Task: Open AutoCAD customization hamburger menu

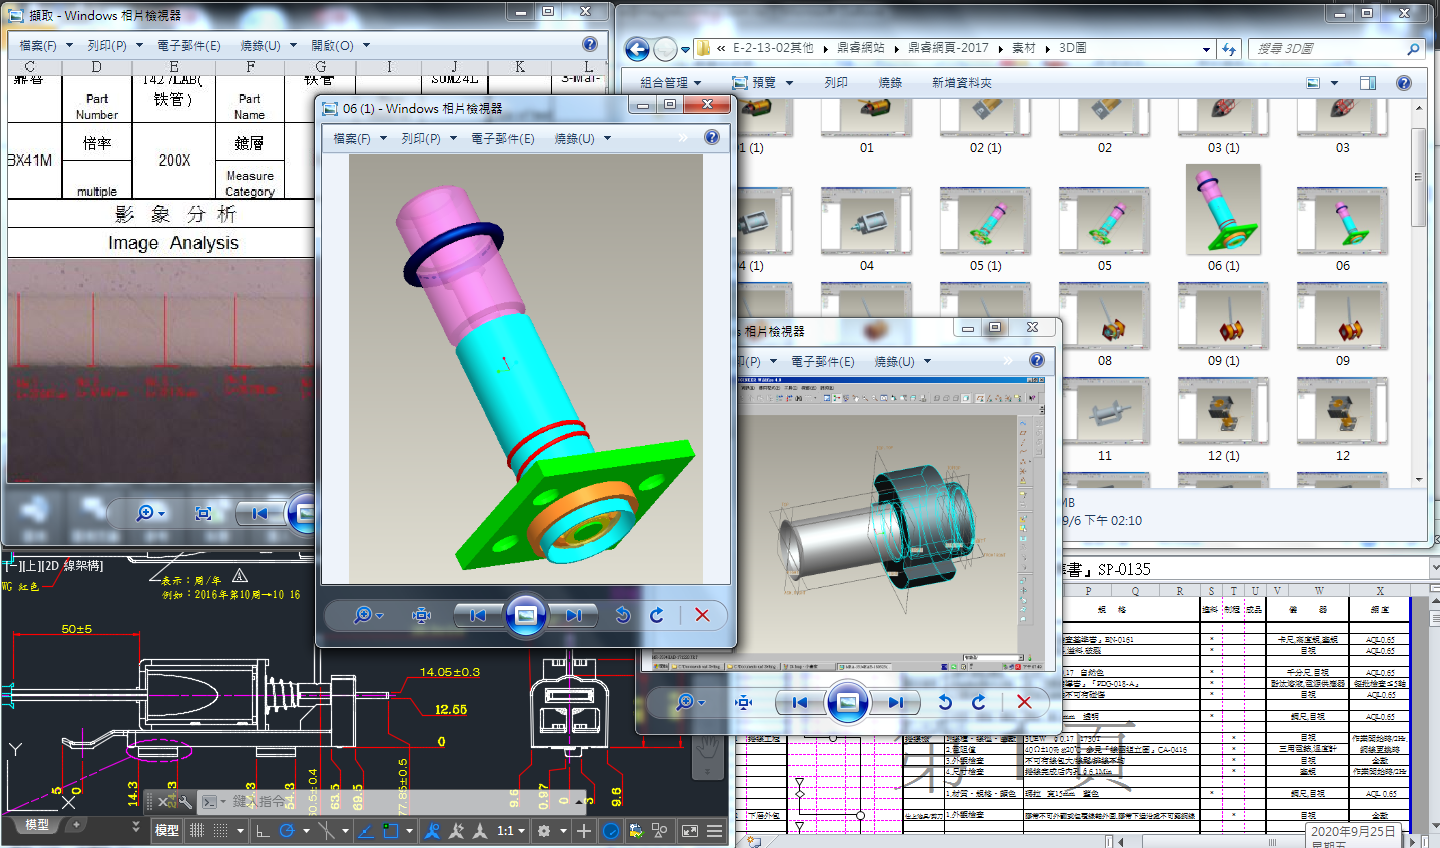Action: click(714, 830)
